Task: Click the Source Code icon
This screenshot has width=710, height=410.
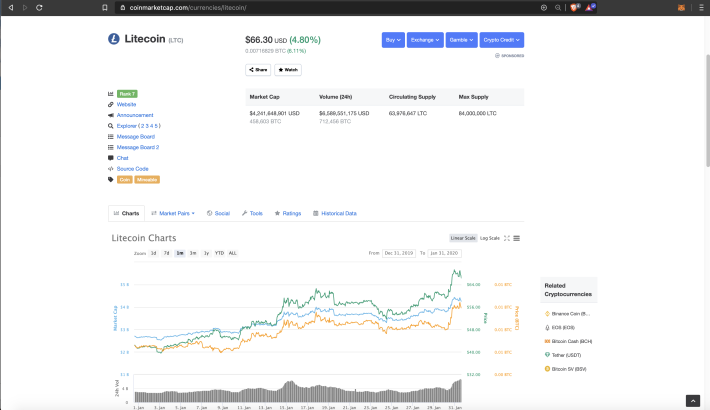Action: point(110,169)
